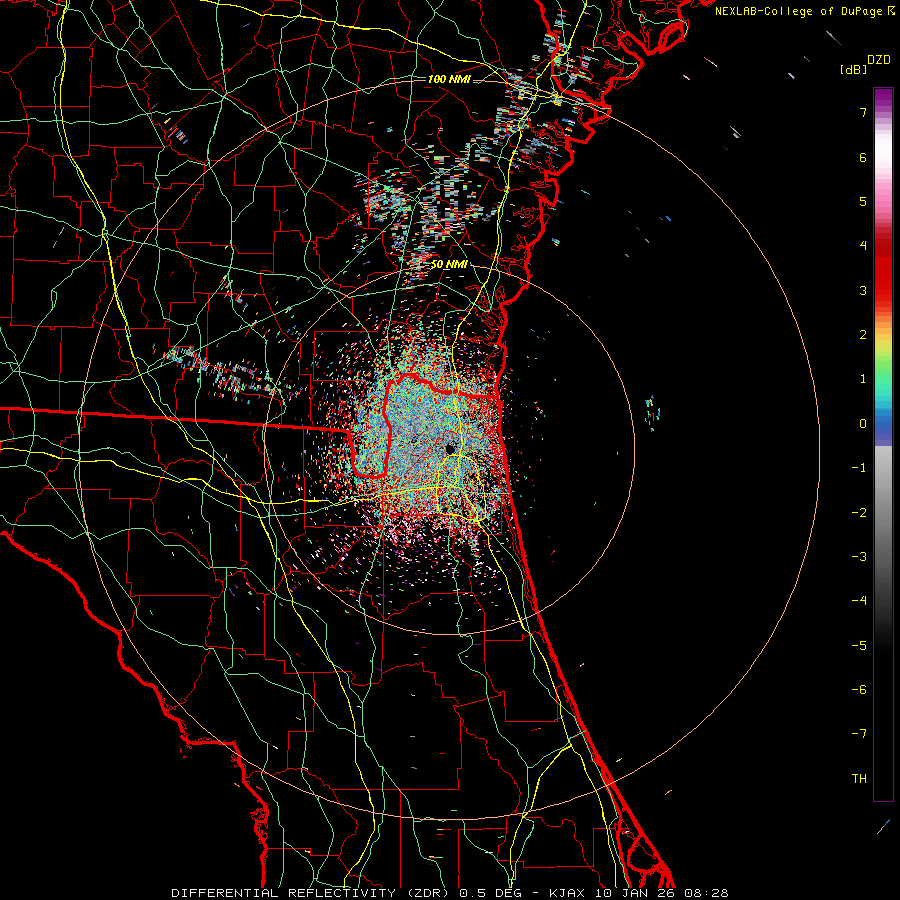Click the -6 value on the ZDR scale

pos(859,690)
